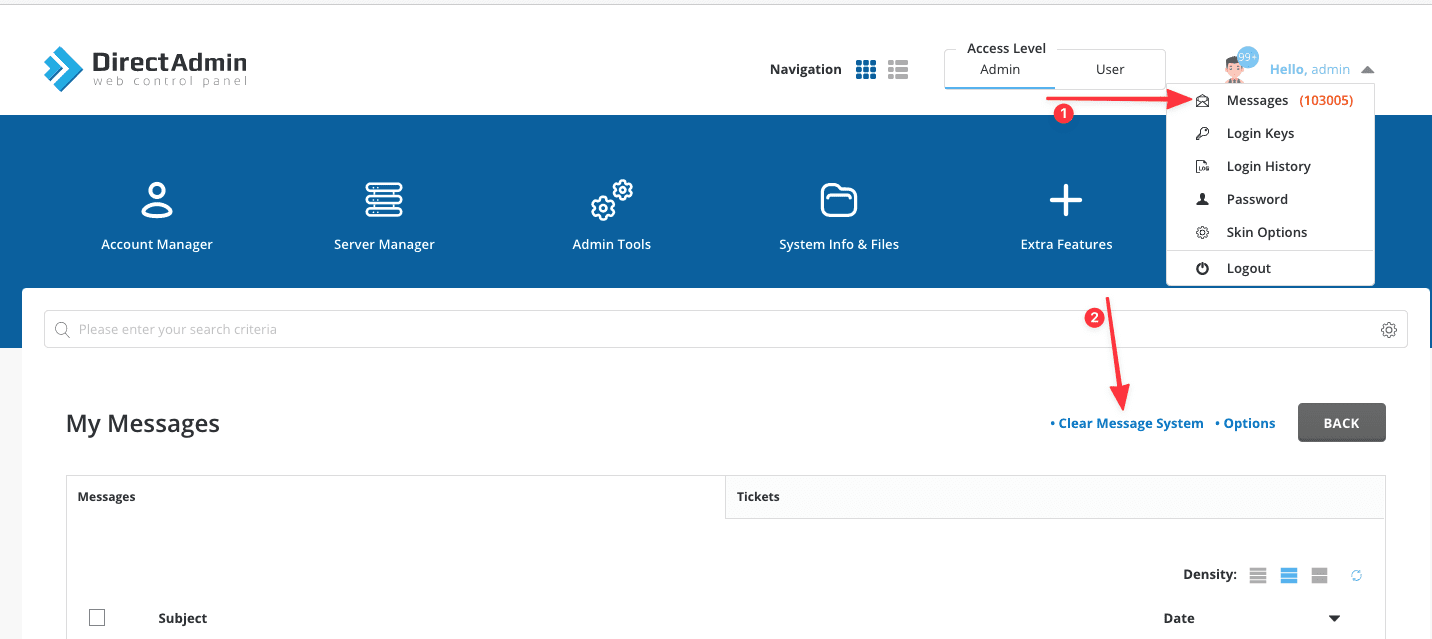Collapse the Hello admin user menu
The height and width of the screenshot is (639, 1432).
(1367, 70)
